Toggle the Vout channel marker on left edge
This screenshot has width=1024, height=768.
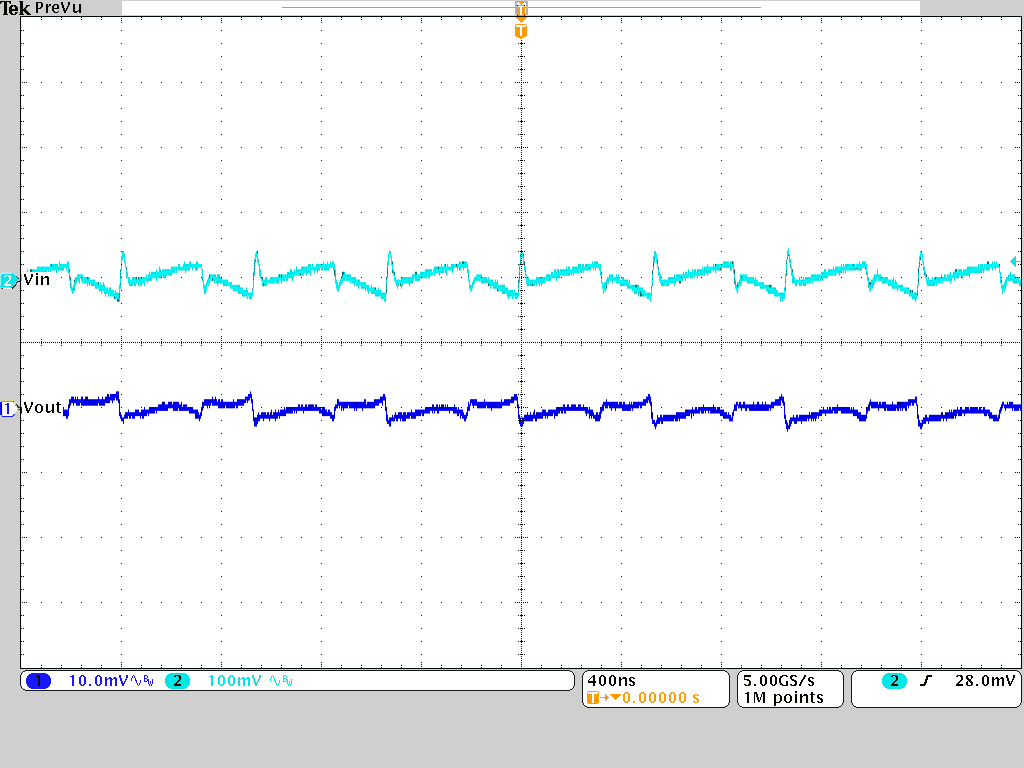[x=6, y=408]
